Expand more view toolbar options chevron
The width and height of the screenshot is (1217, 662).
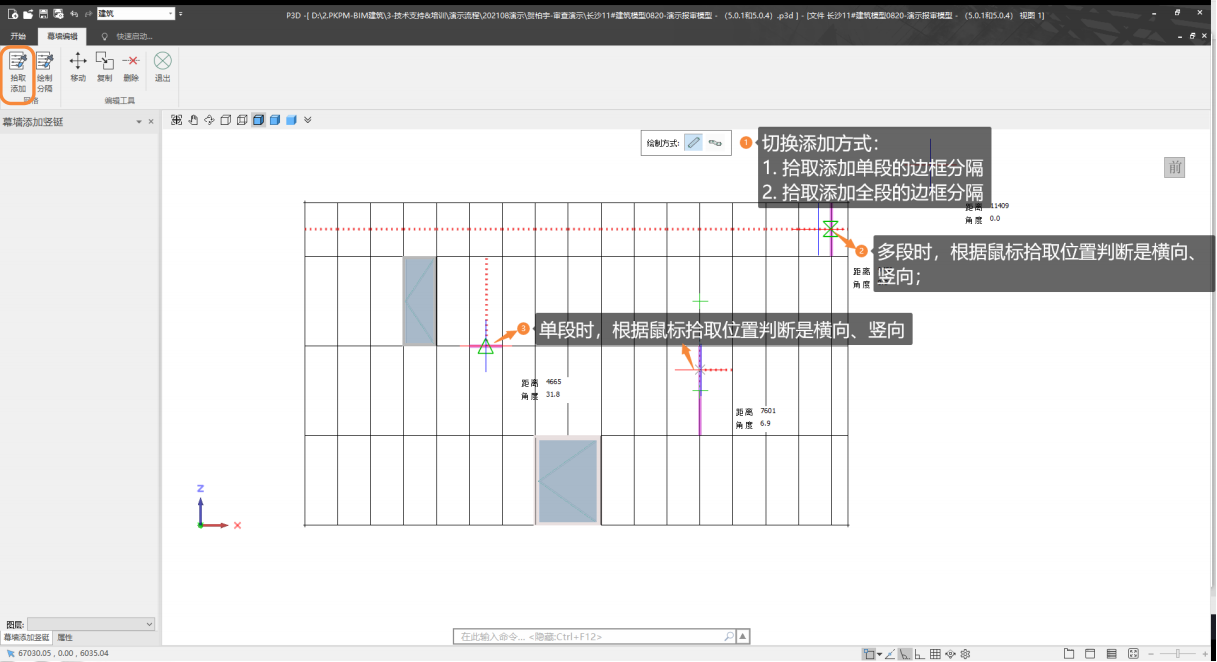pyautogui.click(x=308, y=120)
